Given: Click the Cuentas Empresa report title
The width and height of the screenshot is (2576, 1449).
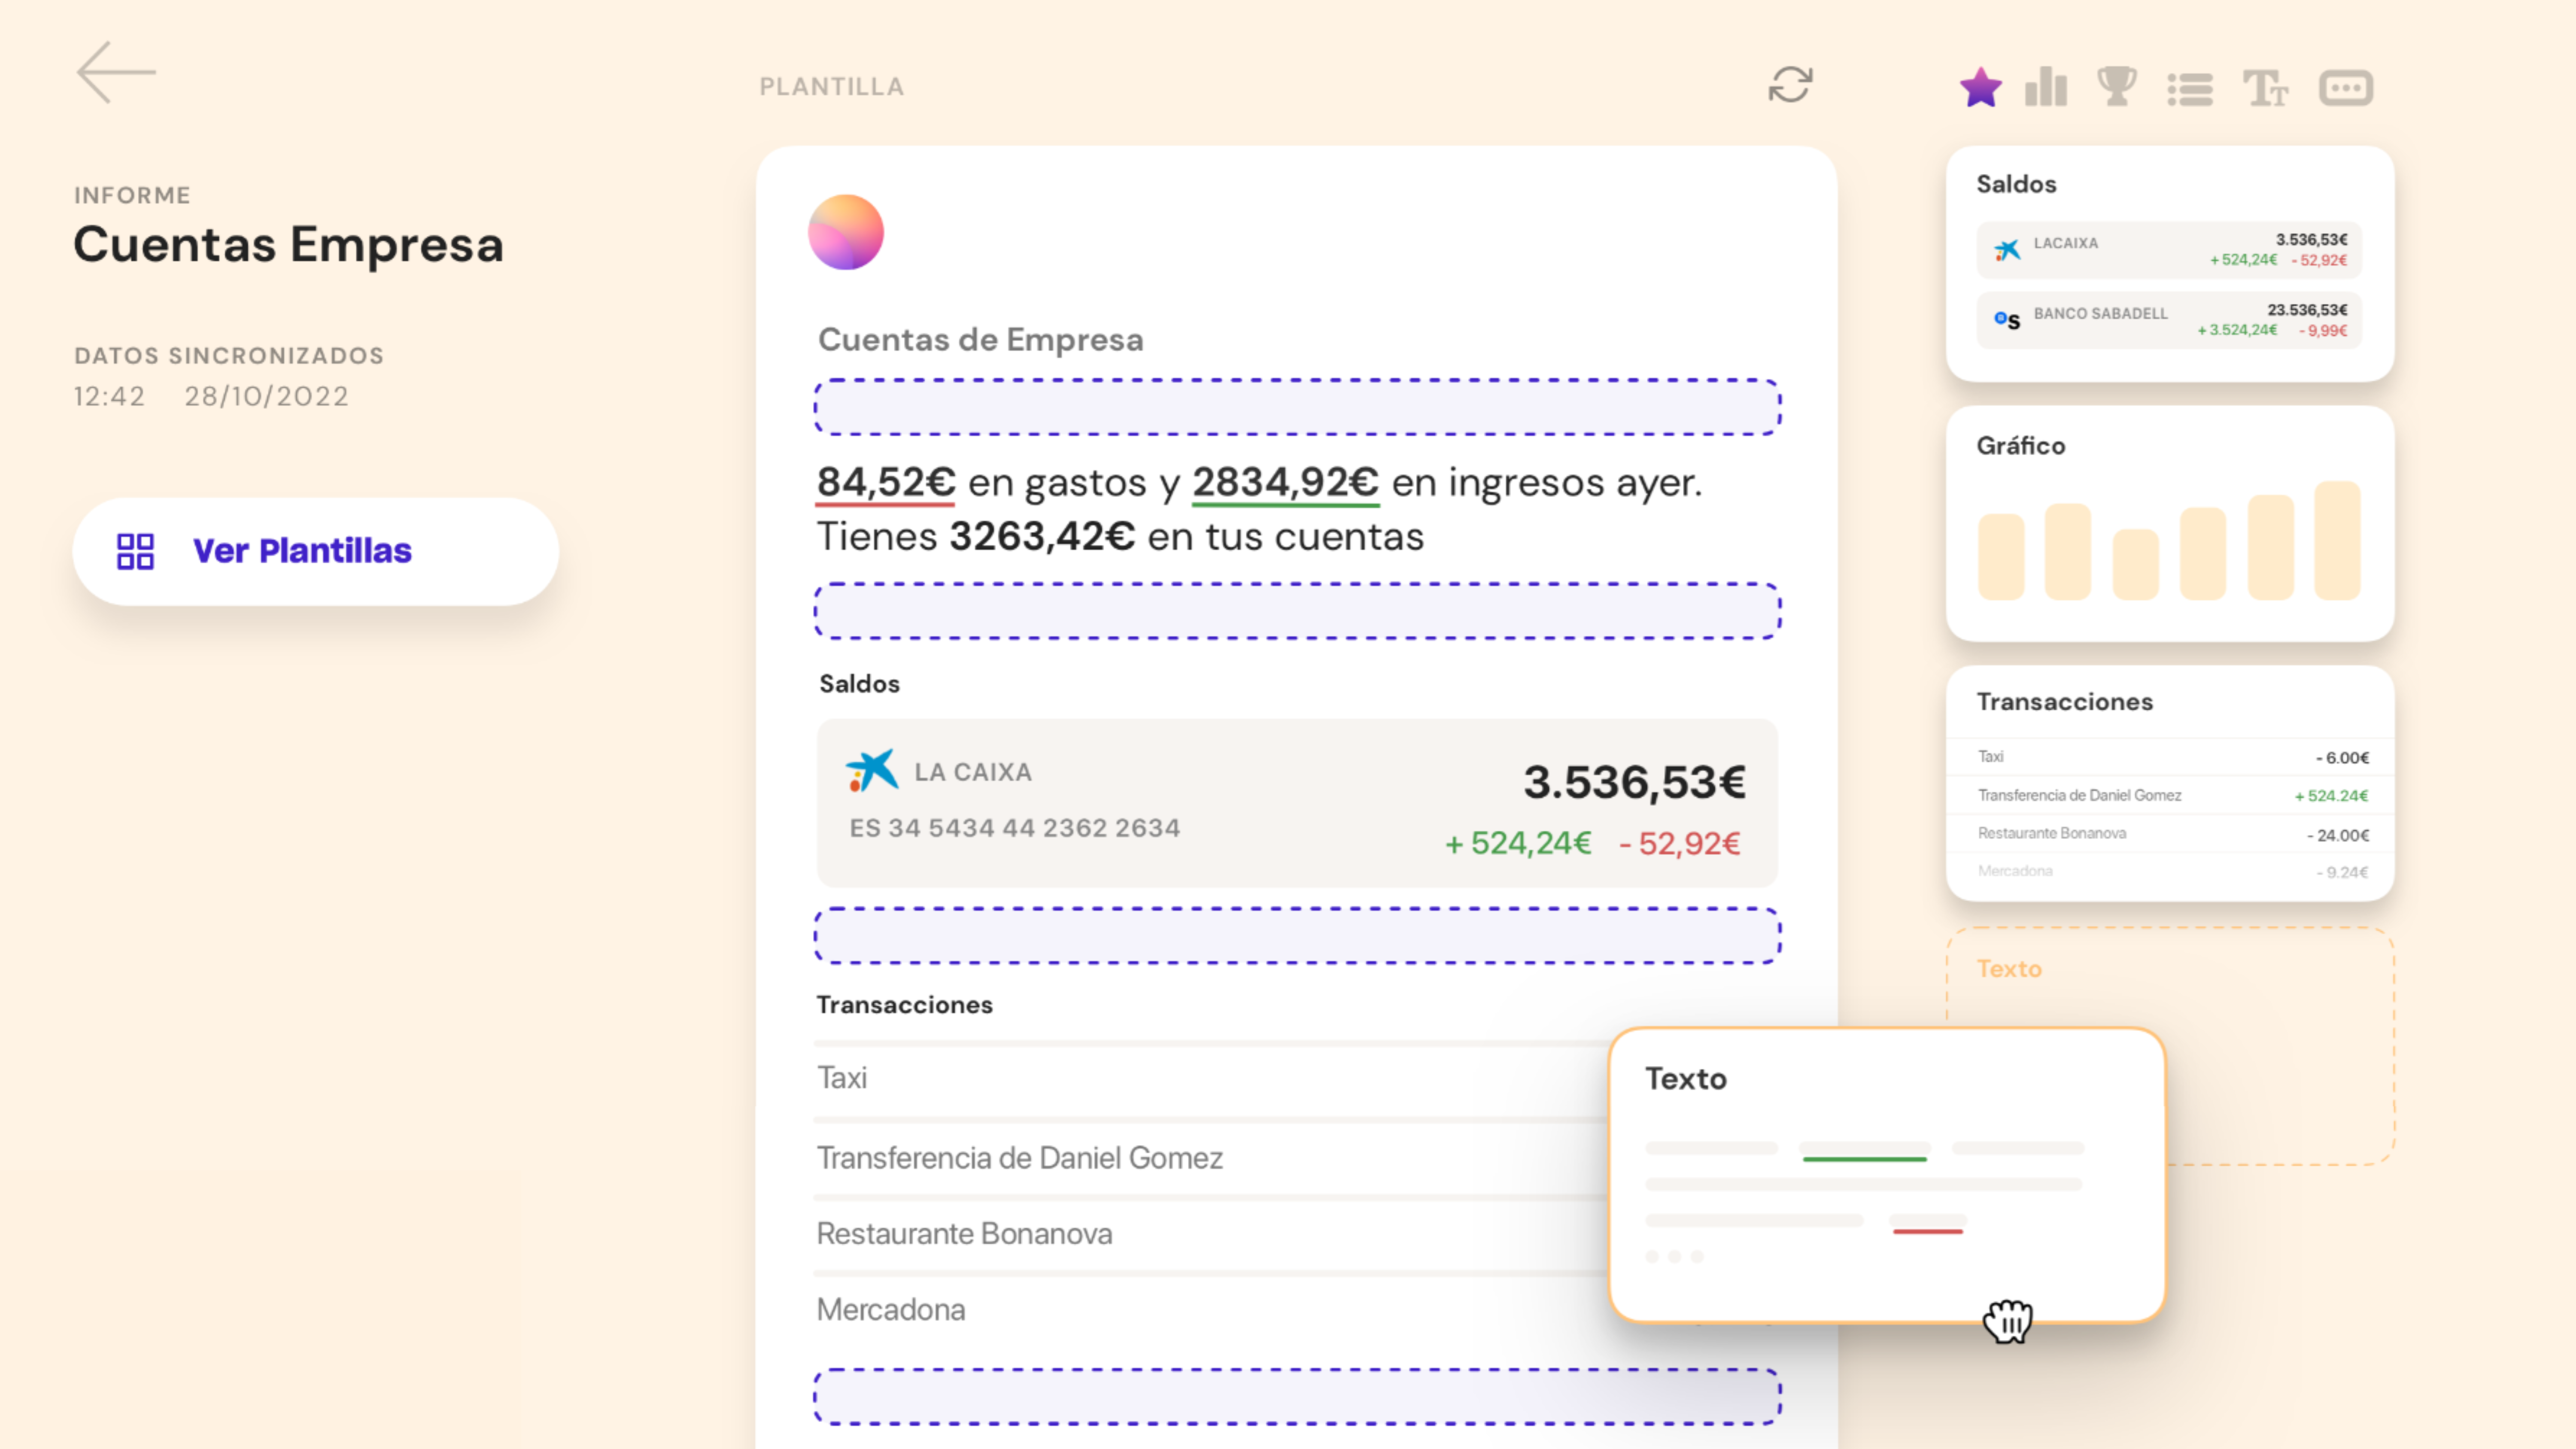Looking at the screenshot, I should 288,245.
